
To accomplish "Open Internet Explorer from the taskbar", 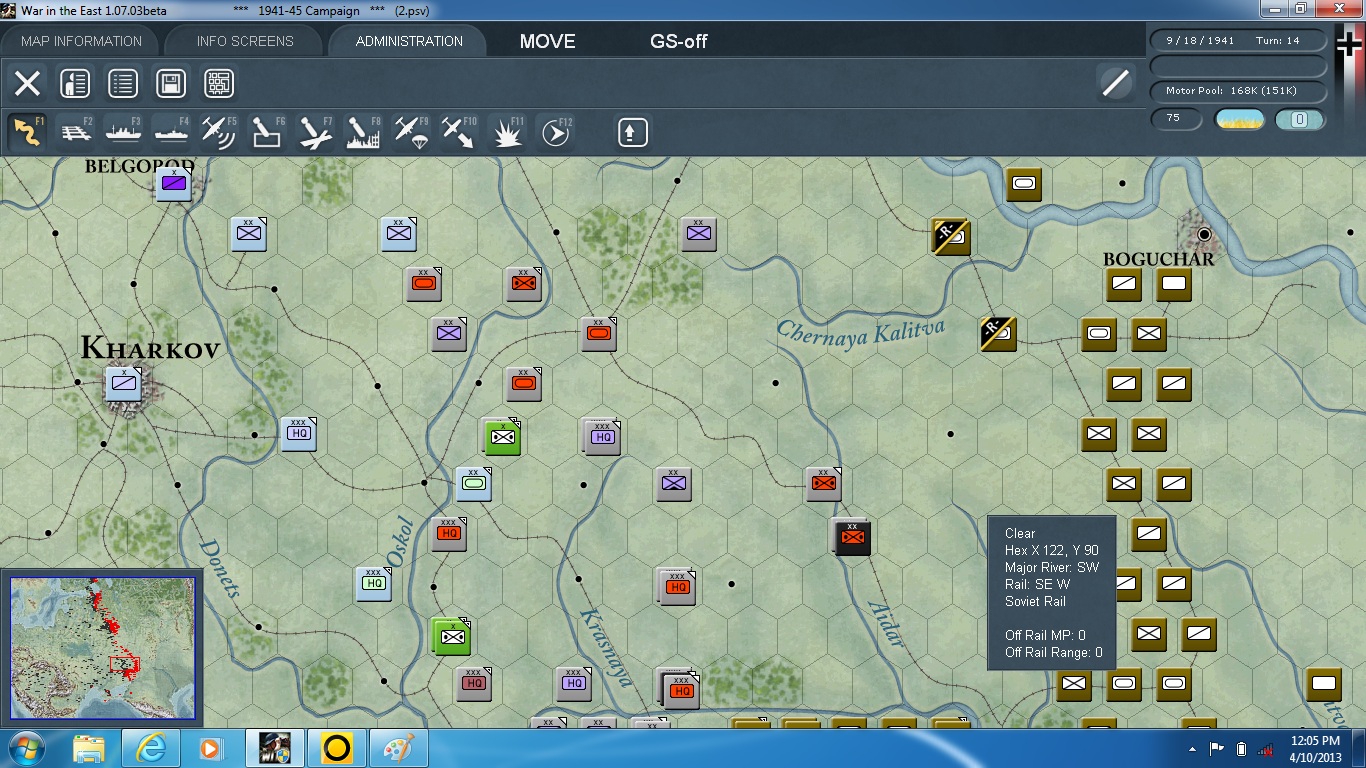I will point(150,748).
